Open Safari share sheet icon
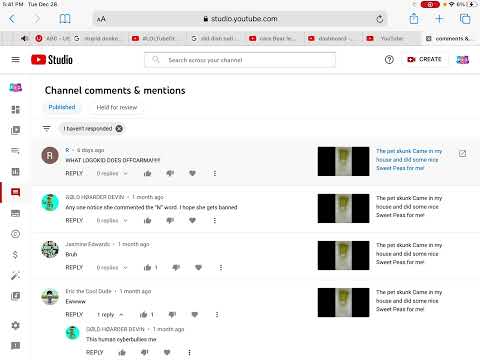 414,18
